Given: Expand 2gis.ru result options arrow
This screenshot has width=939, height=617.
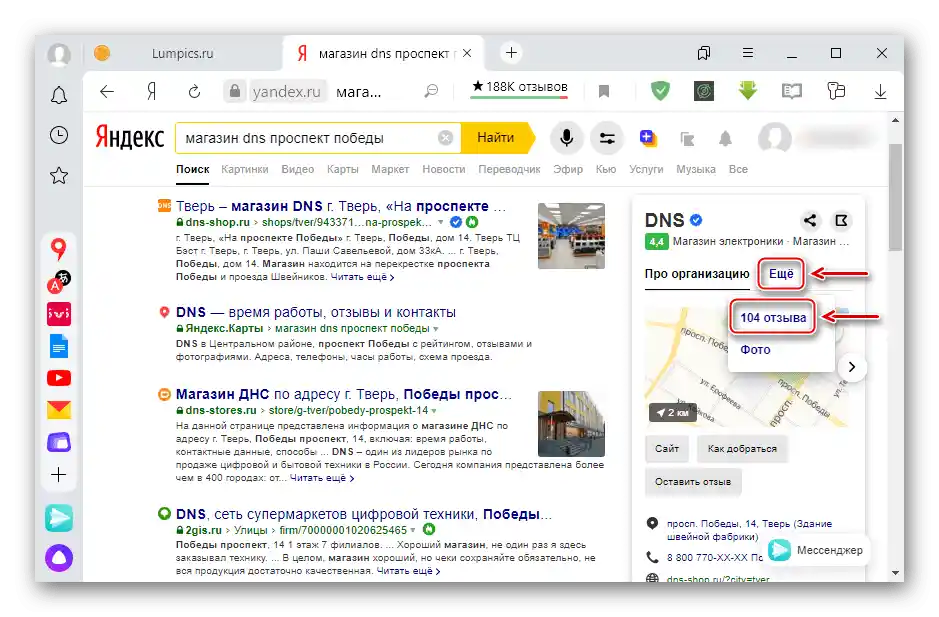Looking at the screenshot, I should tap(413, 530).
